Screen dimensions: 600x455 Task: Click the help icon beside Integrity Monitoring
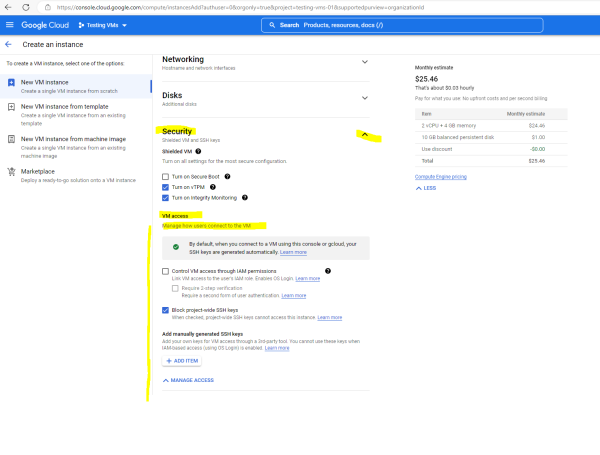coord(245,198)
